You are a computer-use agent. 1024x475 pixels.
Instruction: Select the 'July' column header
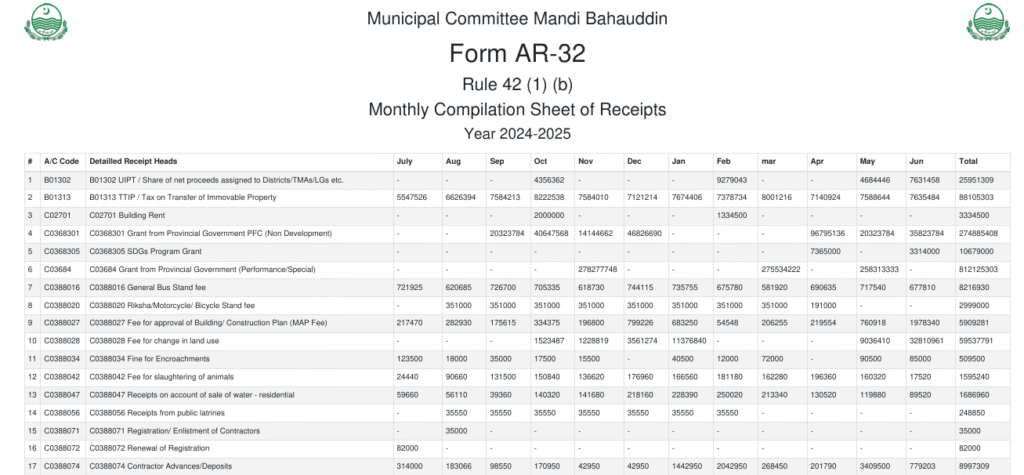click(404, 161)
